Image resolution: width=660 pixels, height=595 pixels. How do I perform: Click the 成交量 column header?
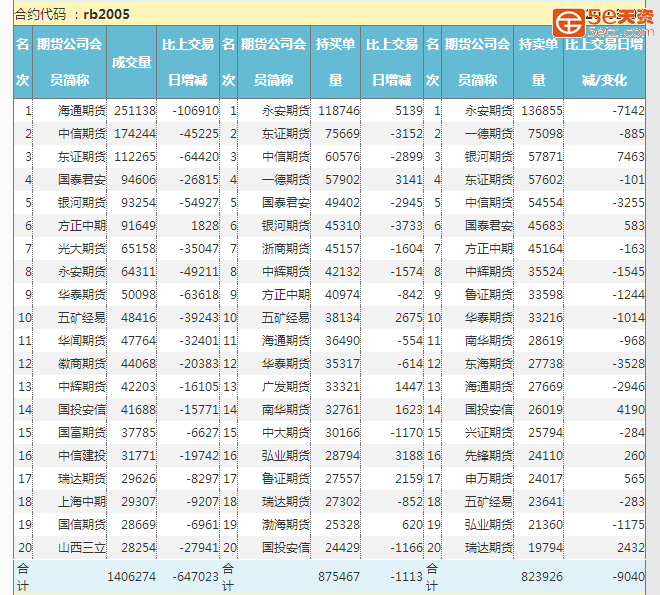[131, 62]
